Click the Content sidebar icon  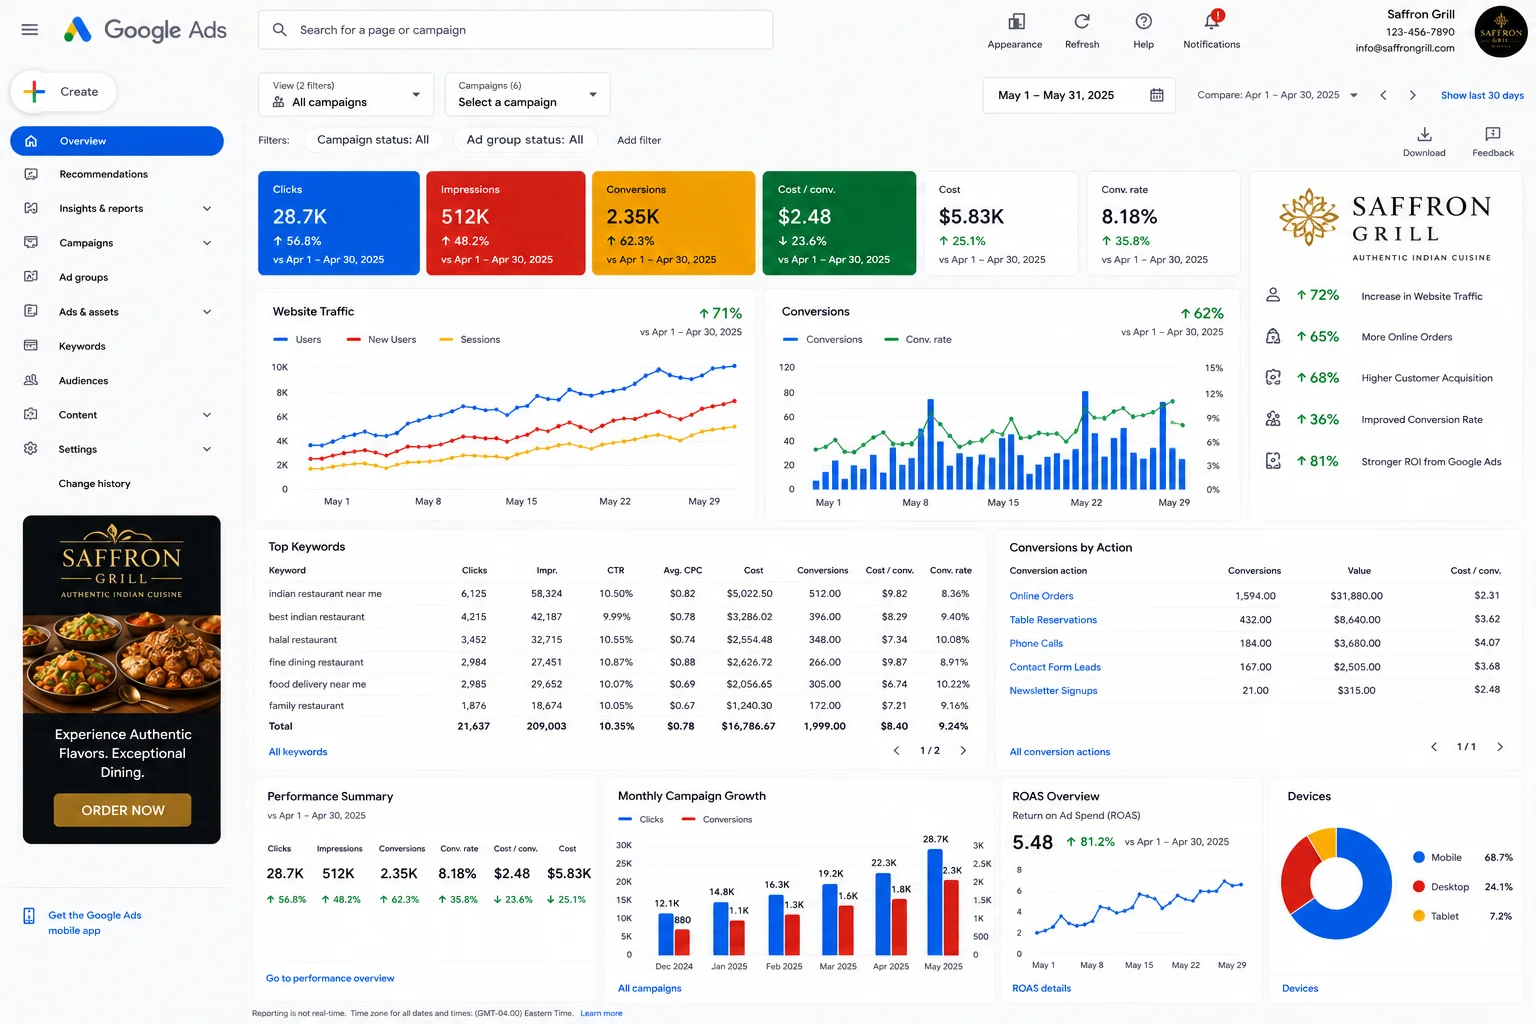click(x=31, y=415)
